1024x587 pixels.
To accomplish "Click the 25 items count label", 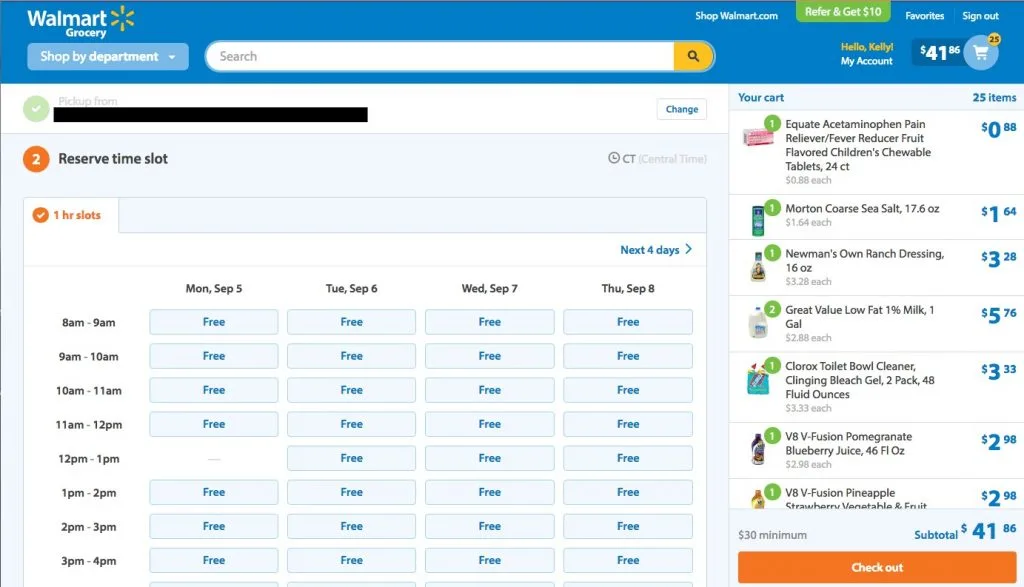I will click(x=994, y=97).
